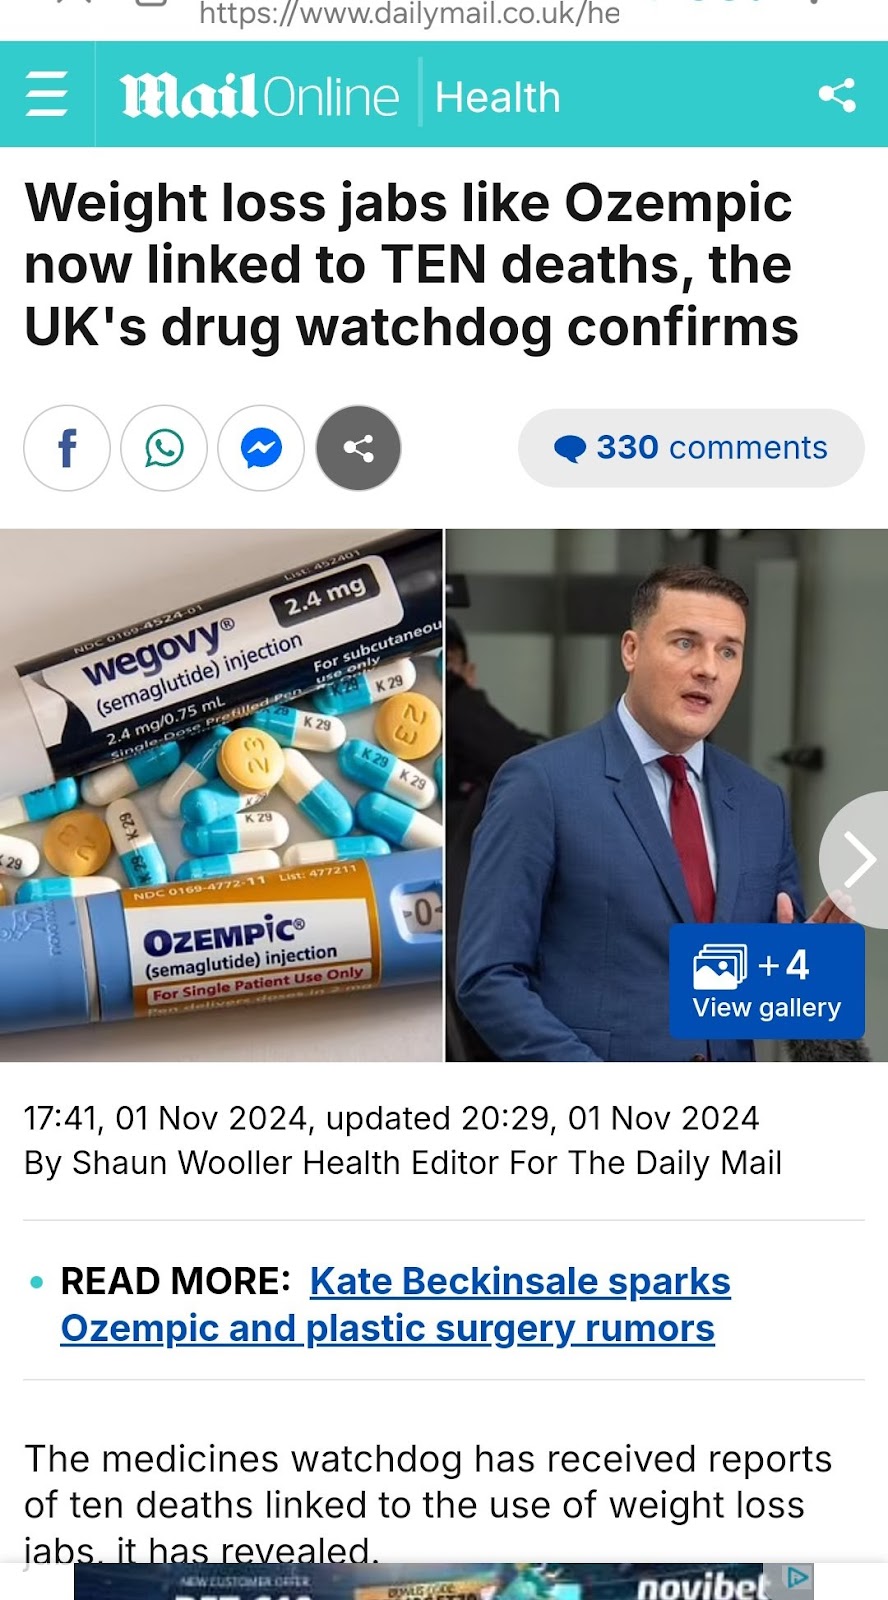
Task: Open the ad choices icon on banner
Action: [798, 1577]
